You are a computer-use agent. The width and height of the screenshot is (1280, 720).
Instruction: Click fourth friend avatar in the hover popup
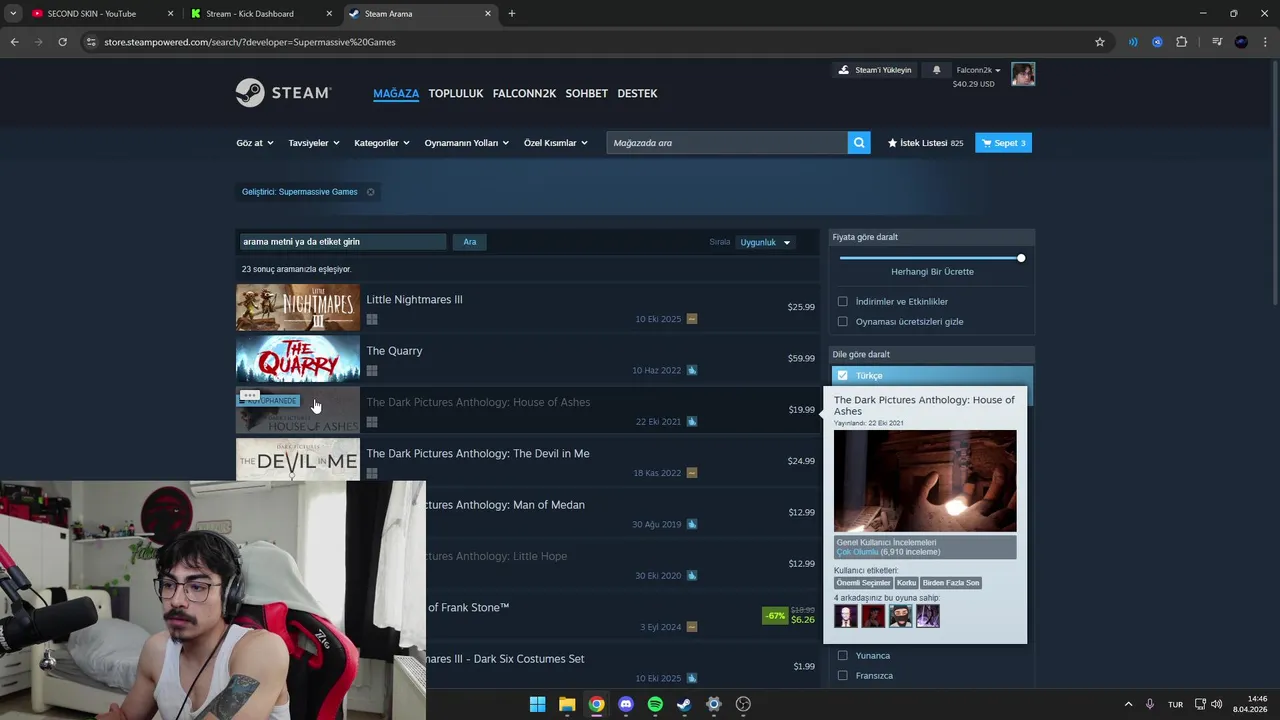click(928, 616)
